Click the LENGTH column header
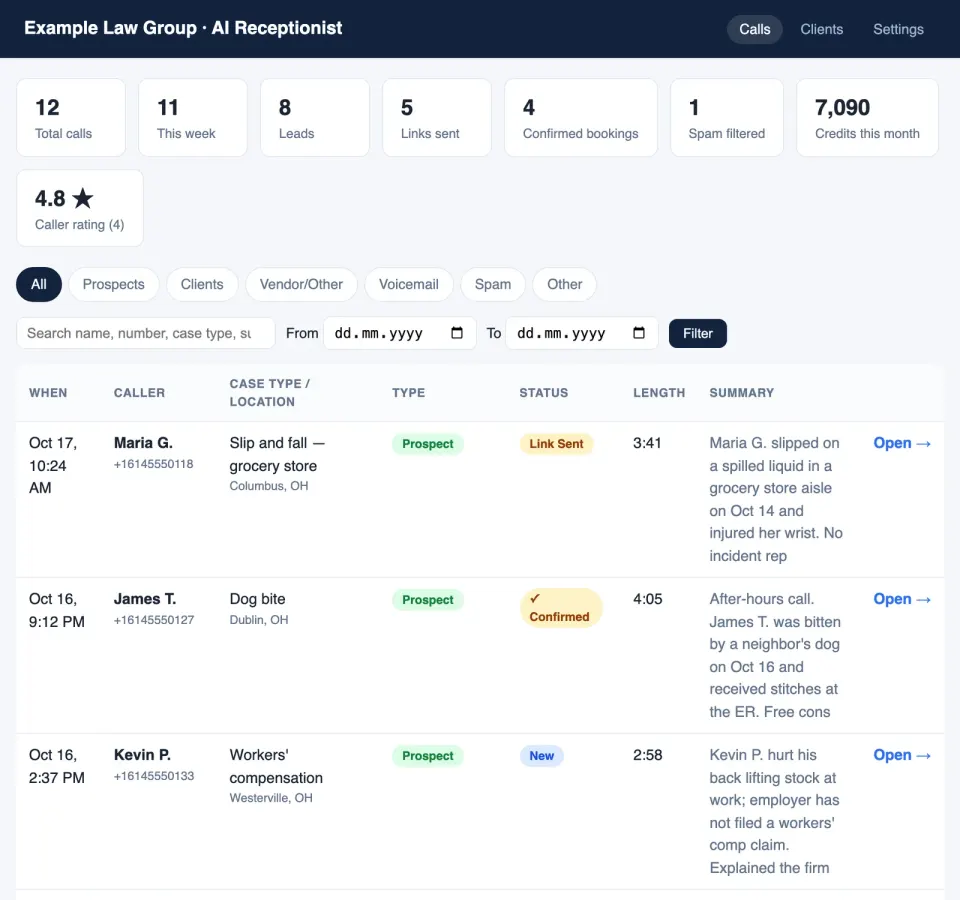Viewport: 960px width, 900px height. (659, 393)
